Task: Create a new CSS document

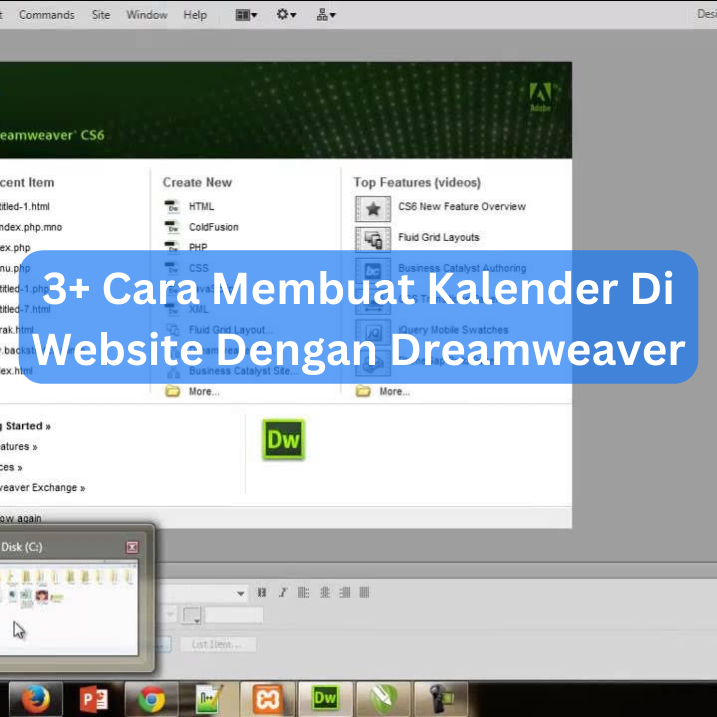Action: click(198, 268)
